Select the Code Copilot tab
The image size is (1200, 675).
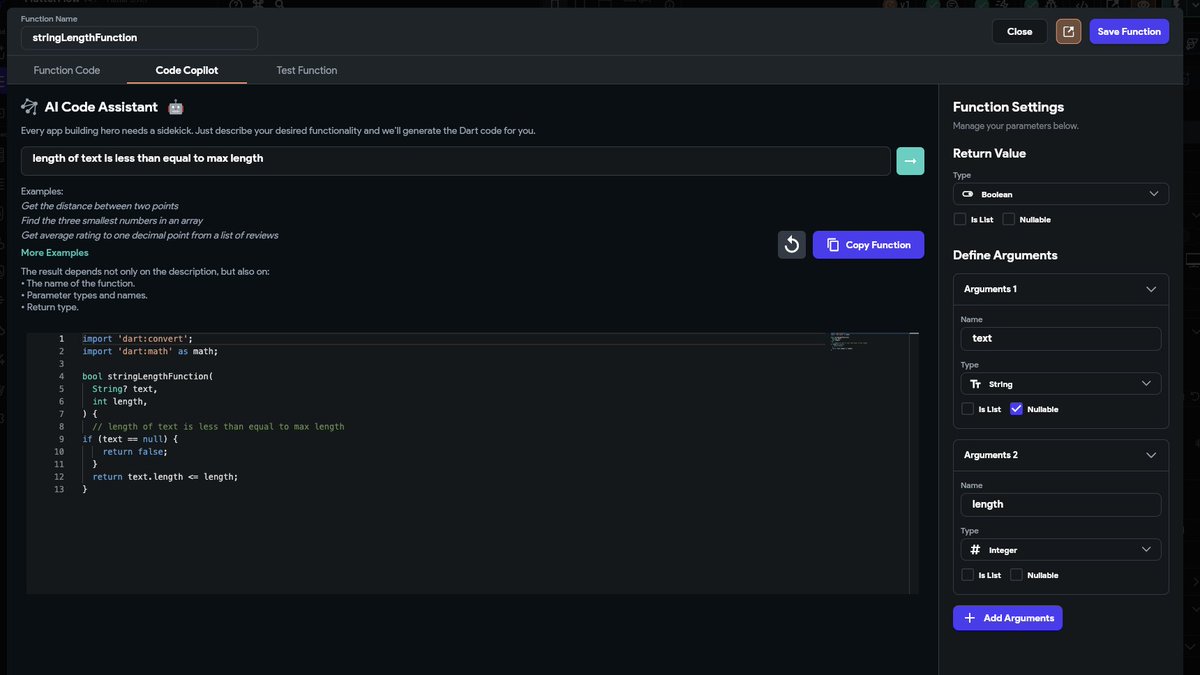(x=187, y=70)
